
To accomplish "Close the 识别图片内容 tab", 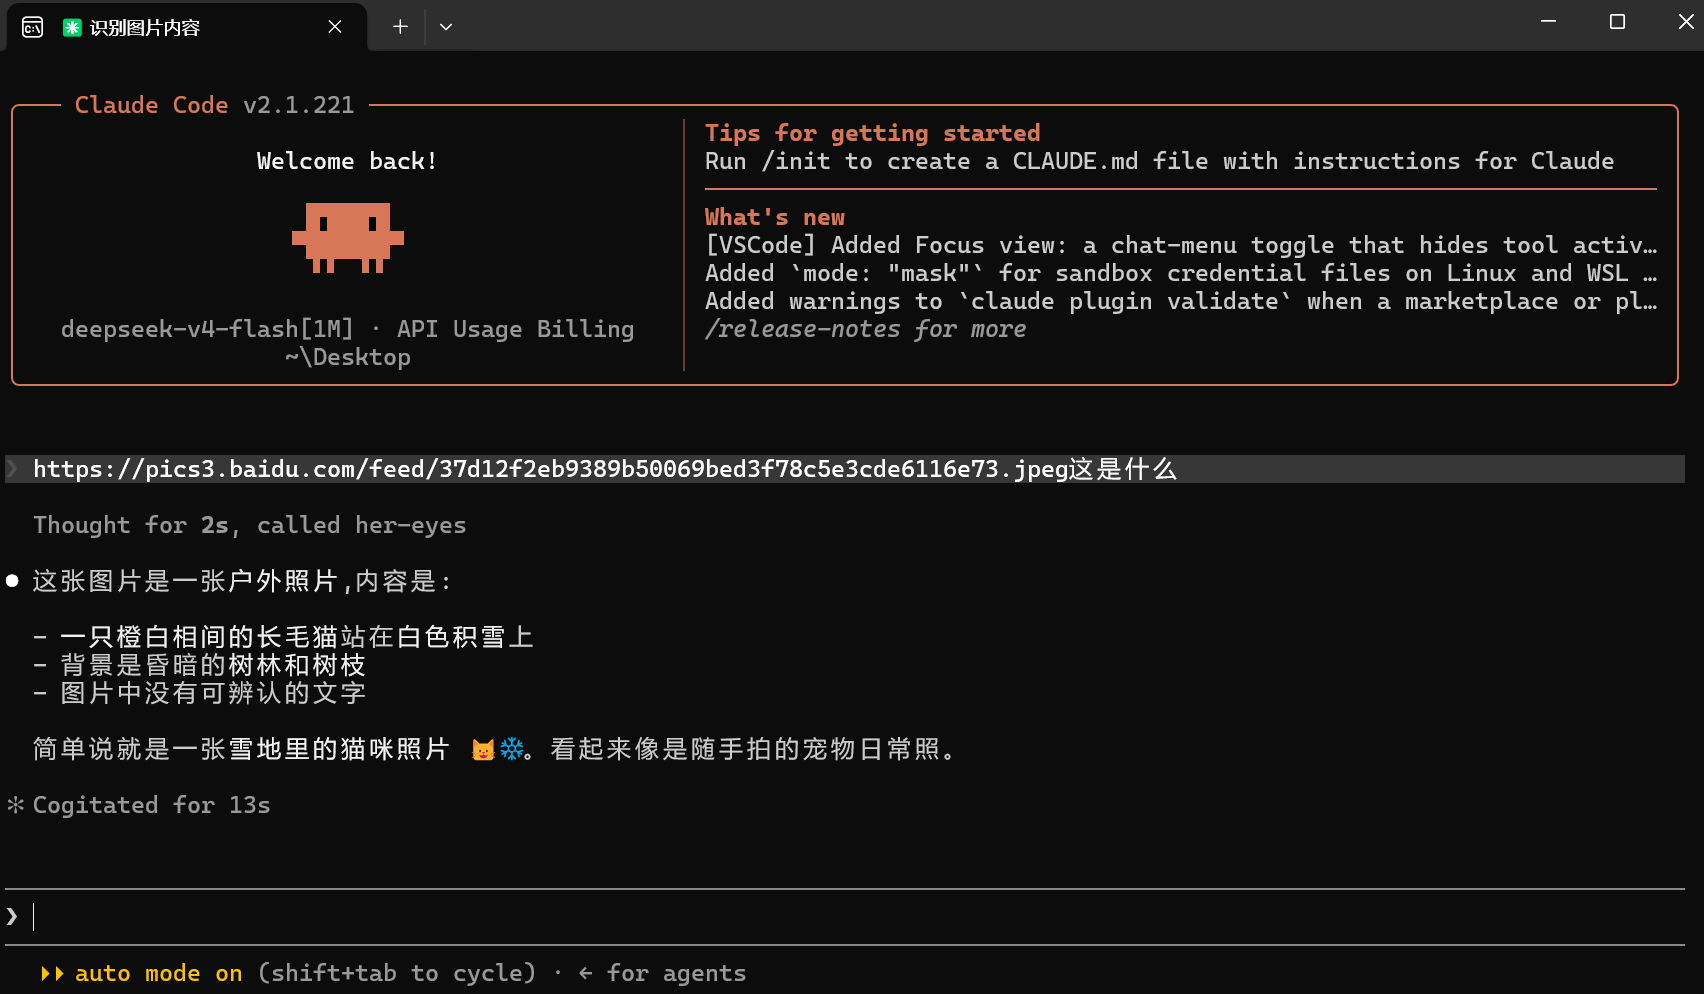I will pos(335,27).
